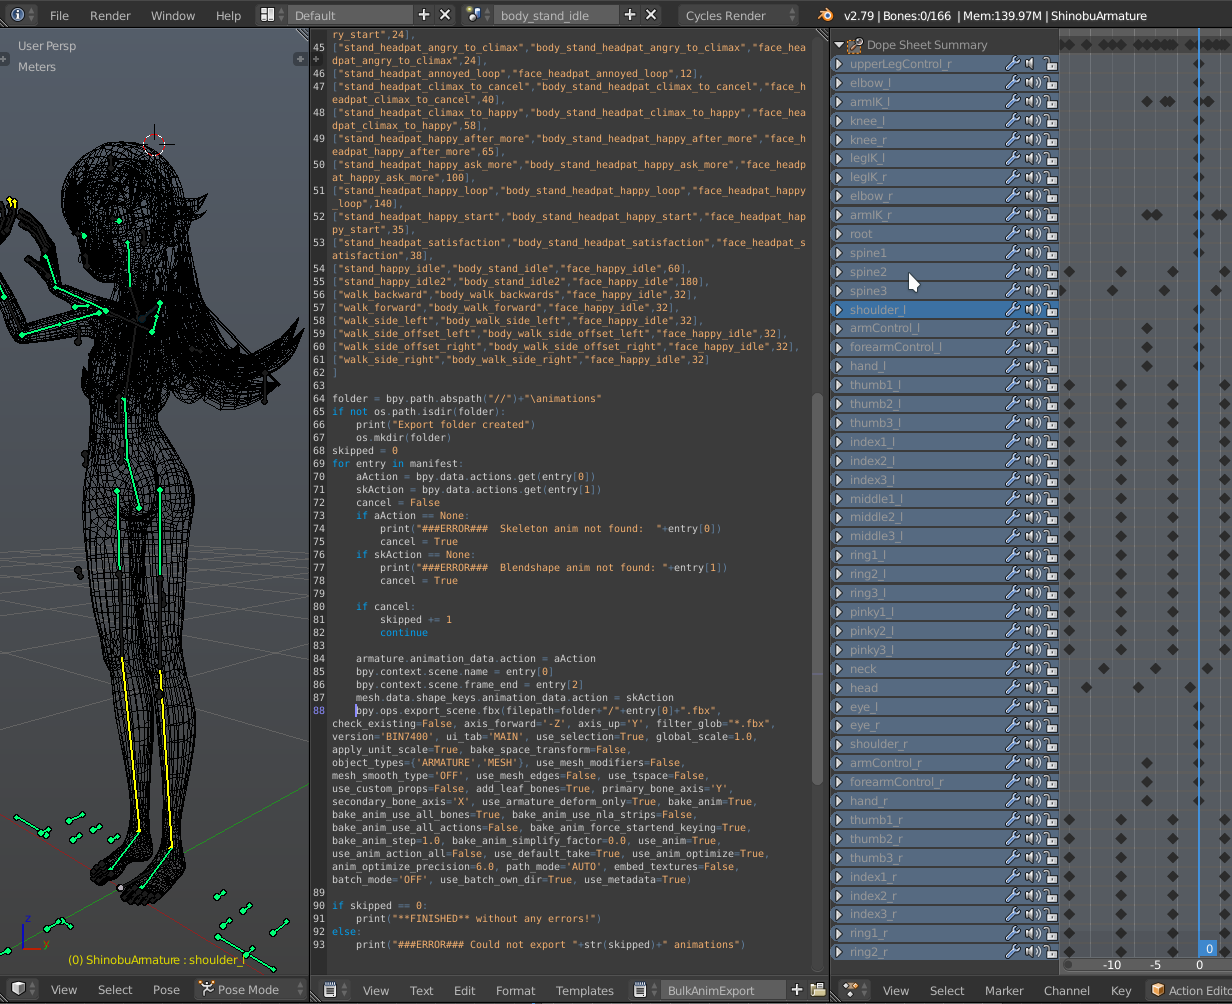Open the Pose Mode dropdown
The height and width of the screenshot is (1004, 1232).
point(249,989)
